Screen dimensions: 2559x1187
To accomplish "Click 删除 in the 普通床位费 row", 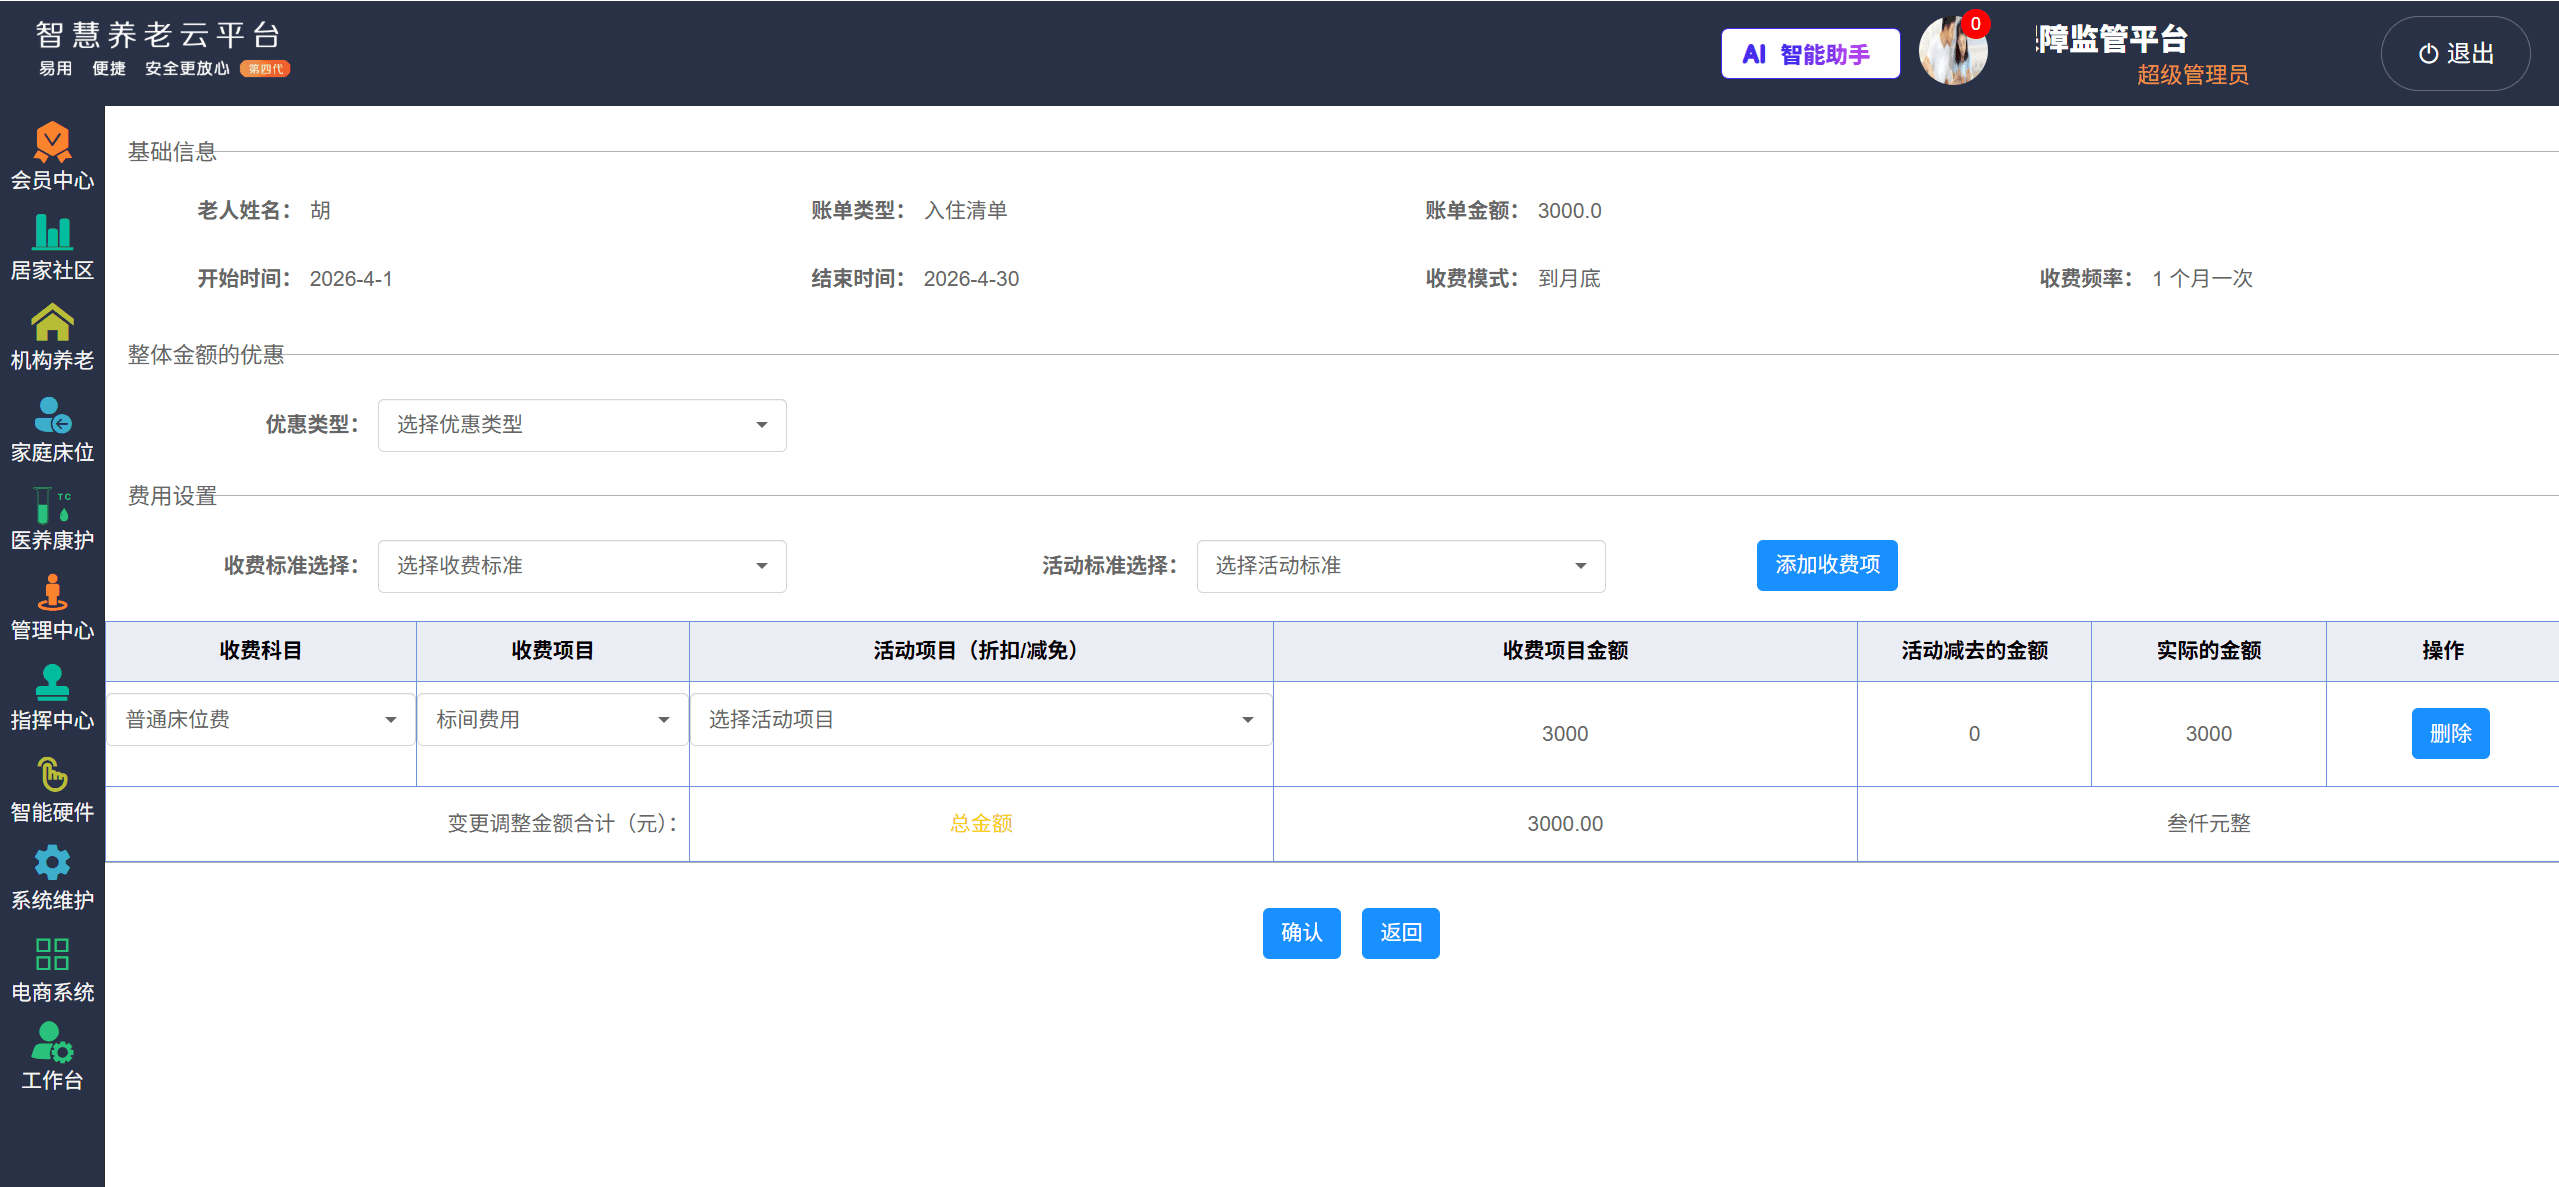I will point(2450,734).
